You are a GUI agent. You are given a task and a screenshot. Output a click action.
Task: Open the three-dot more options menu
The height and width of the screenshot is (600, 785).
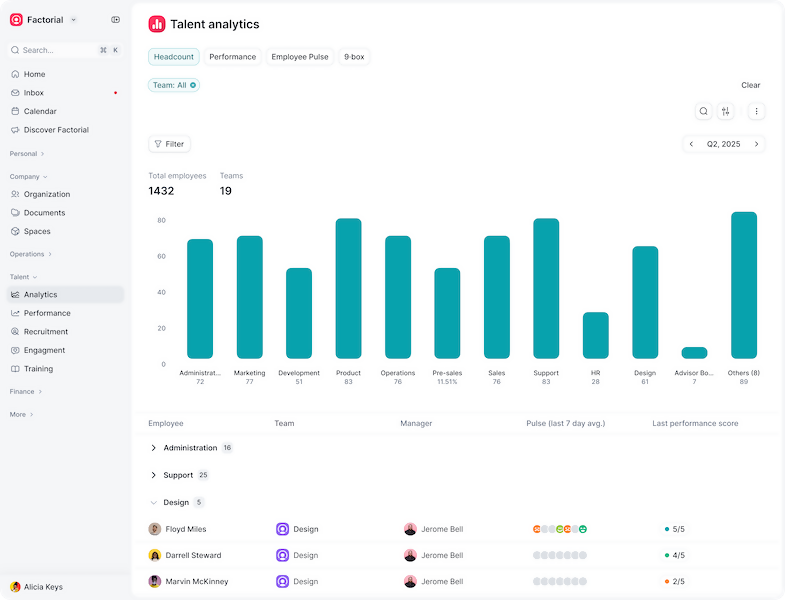(756, 112)
